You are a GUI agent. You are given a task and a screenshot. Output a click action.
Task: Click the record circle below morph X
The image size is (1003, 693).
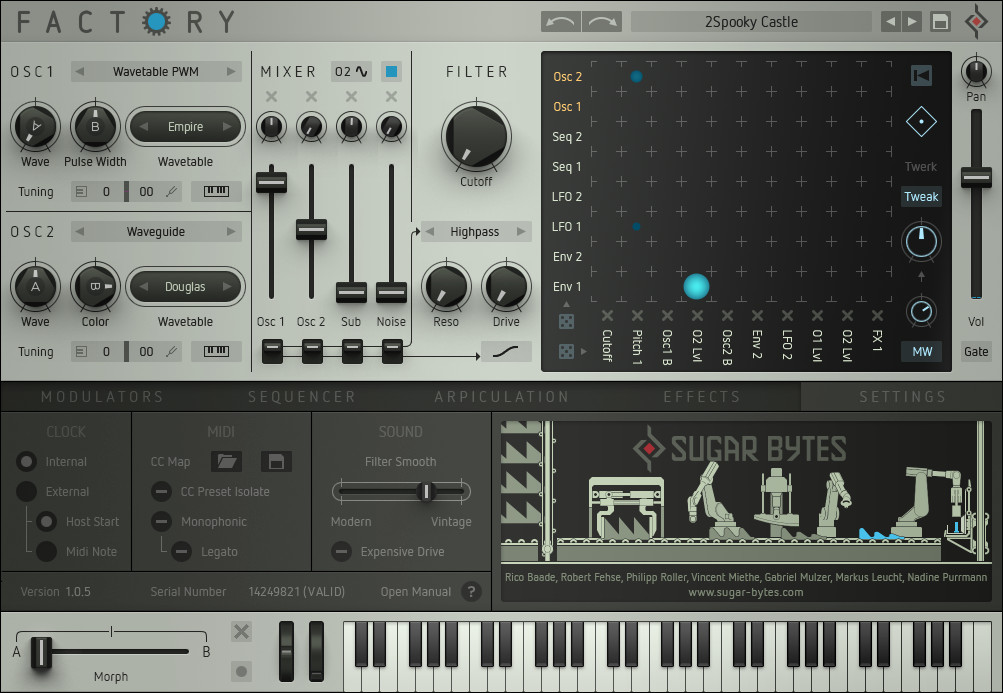(241, 671)
